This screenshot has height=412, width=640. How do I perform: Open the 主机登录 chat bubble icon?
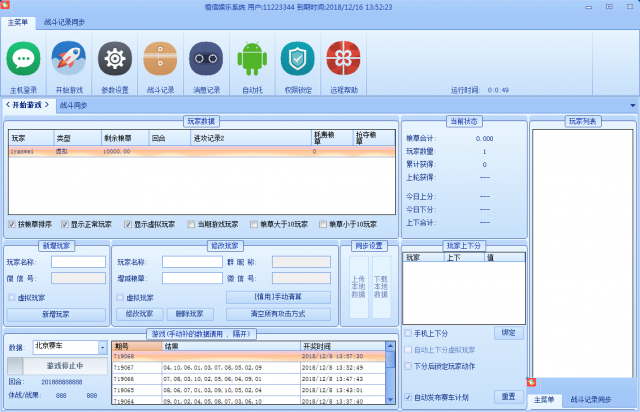coord(23,60)
